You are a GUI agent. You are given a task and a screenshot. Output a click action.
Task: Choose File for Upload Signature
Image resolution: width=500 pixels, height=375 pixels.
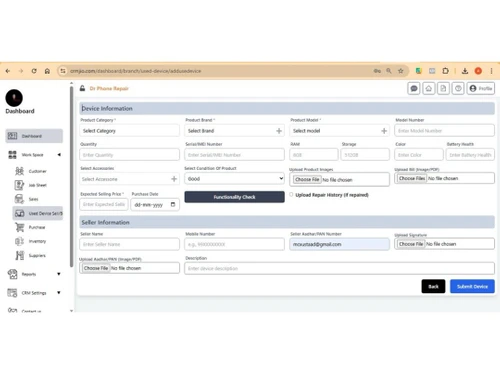[411, 244]
